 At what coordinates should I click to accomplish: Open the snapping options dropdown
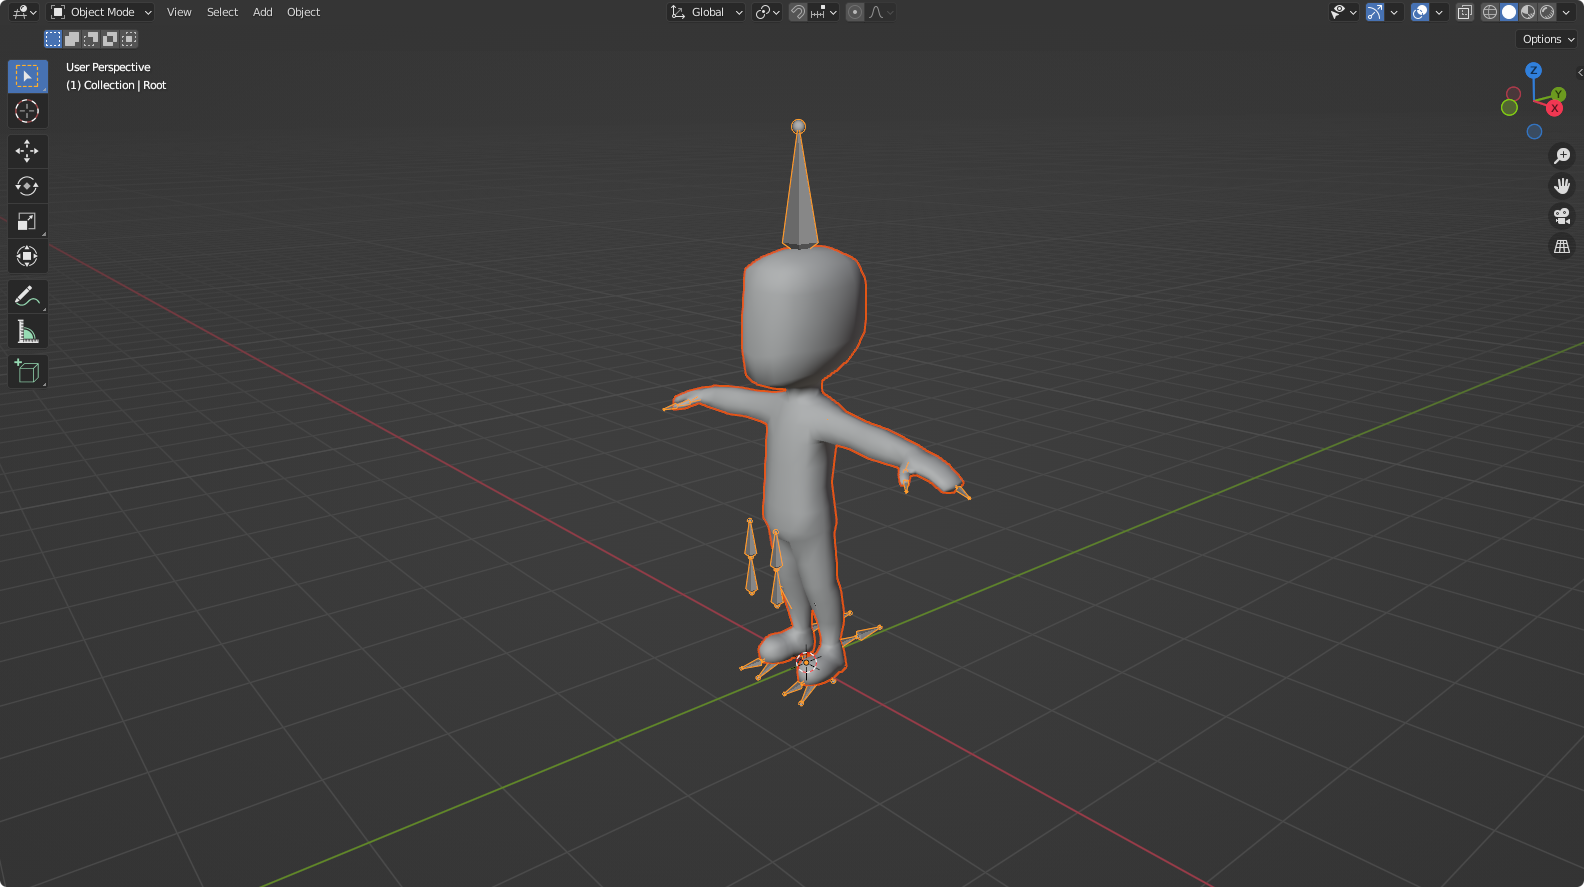pos(824,12)
